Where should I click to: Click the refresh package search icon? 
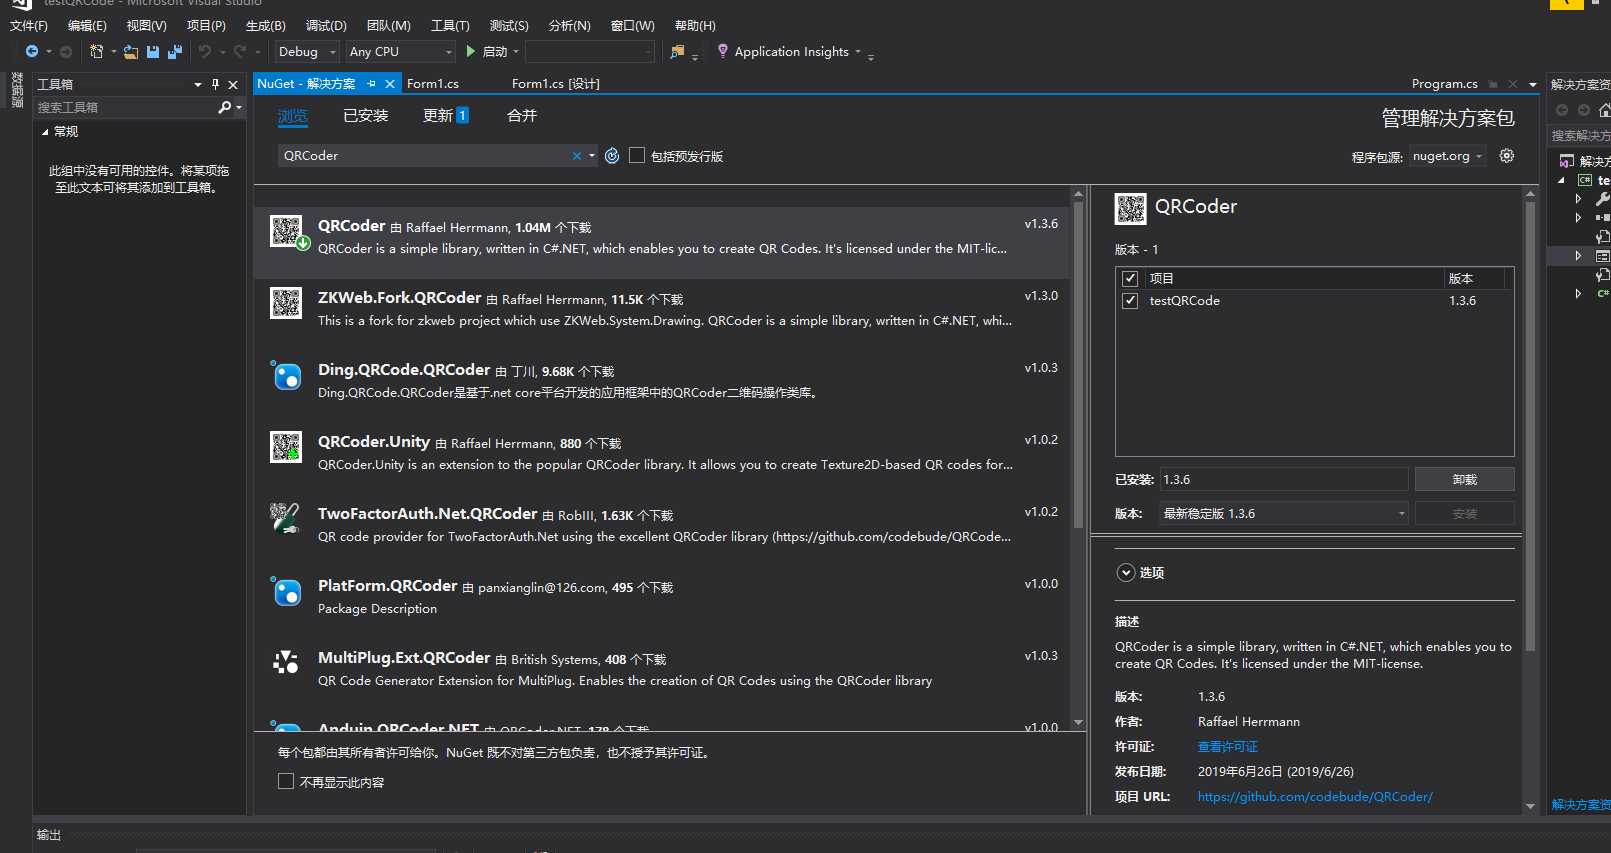(x=612, y=156)
